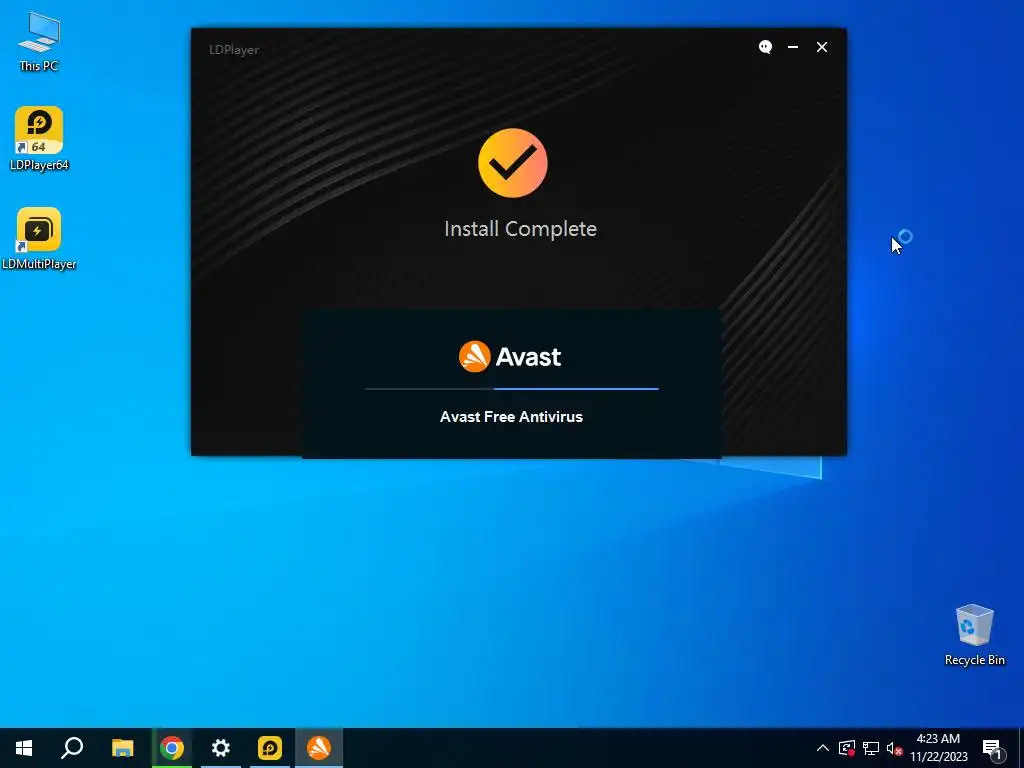Open taskbar Search

72,748
